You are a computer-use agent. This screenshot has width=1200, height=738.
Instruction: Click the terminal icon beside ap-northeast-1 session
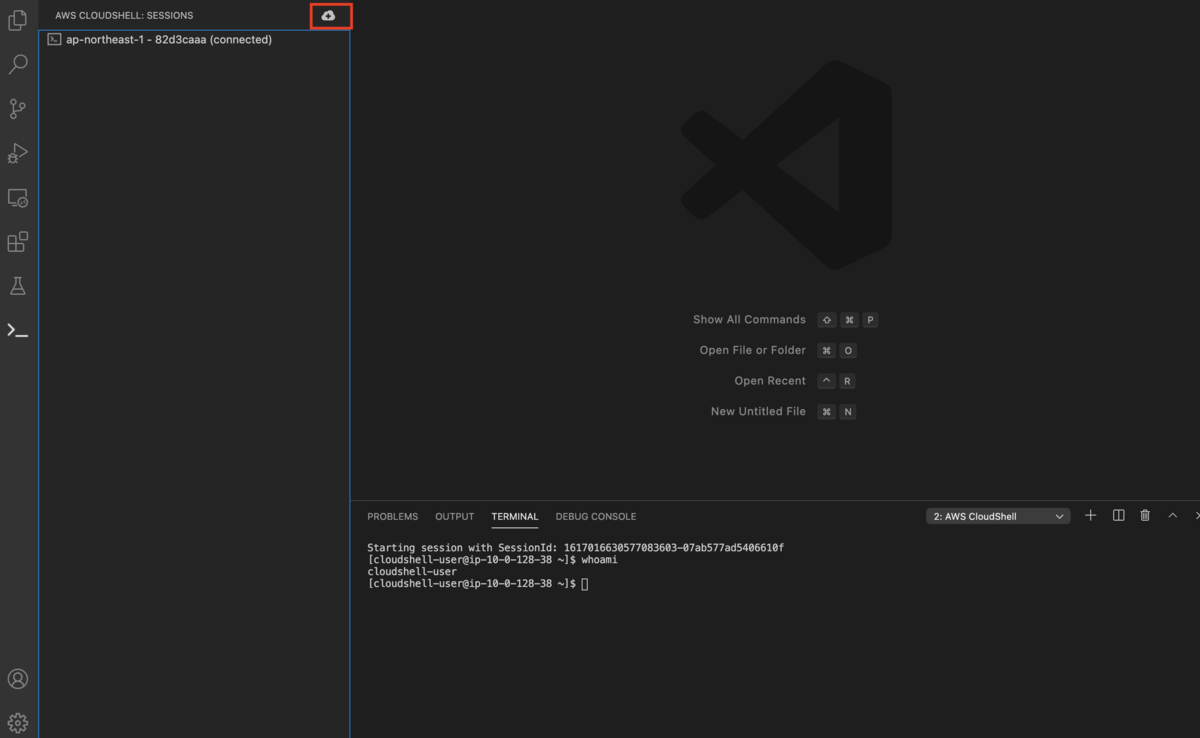point(55,40)
